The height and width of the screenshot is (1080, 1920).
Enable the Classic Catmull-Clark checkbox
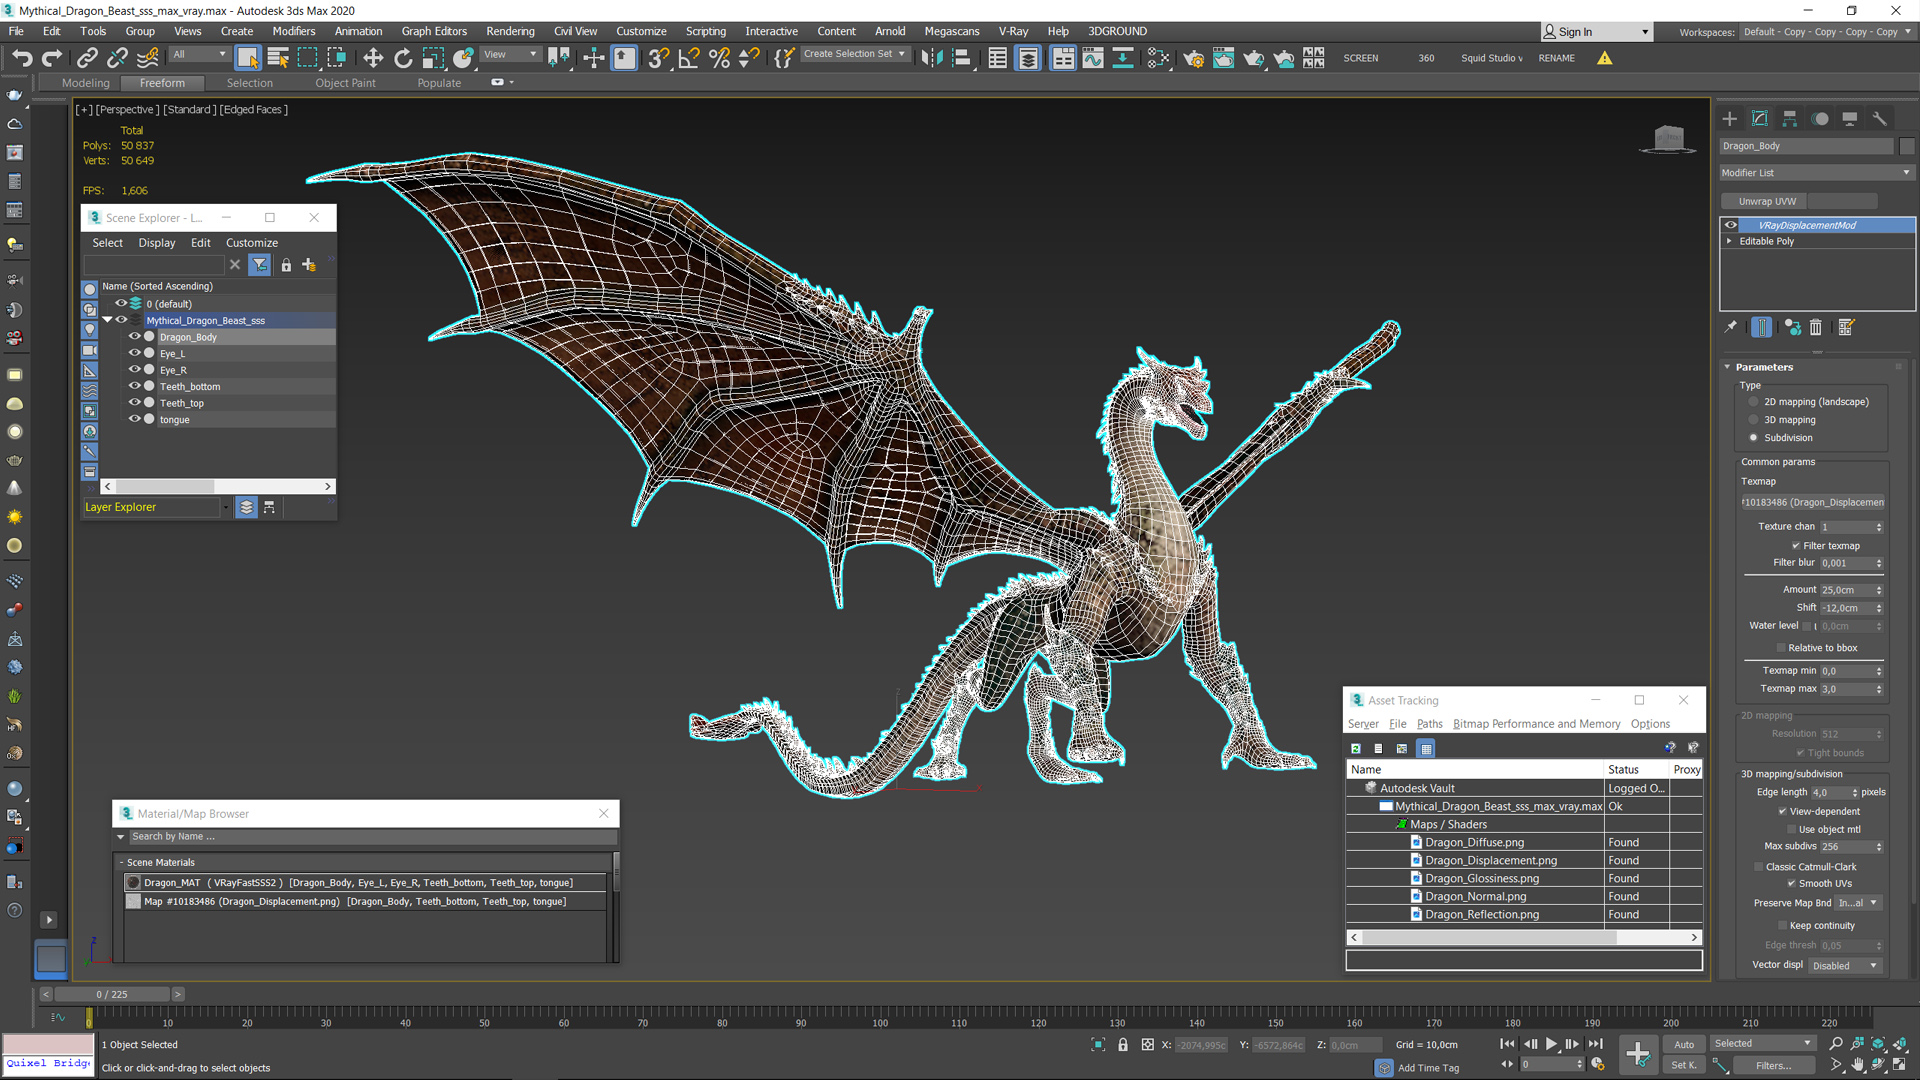(x=1758, y=867)
